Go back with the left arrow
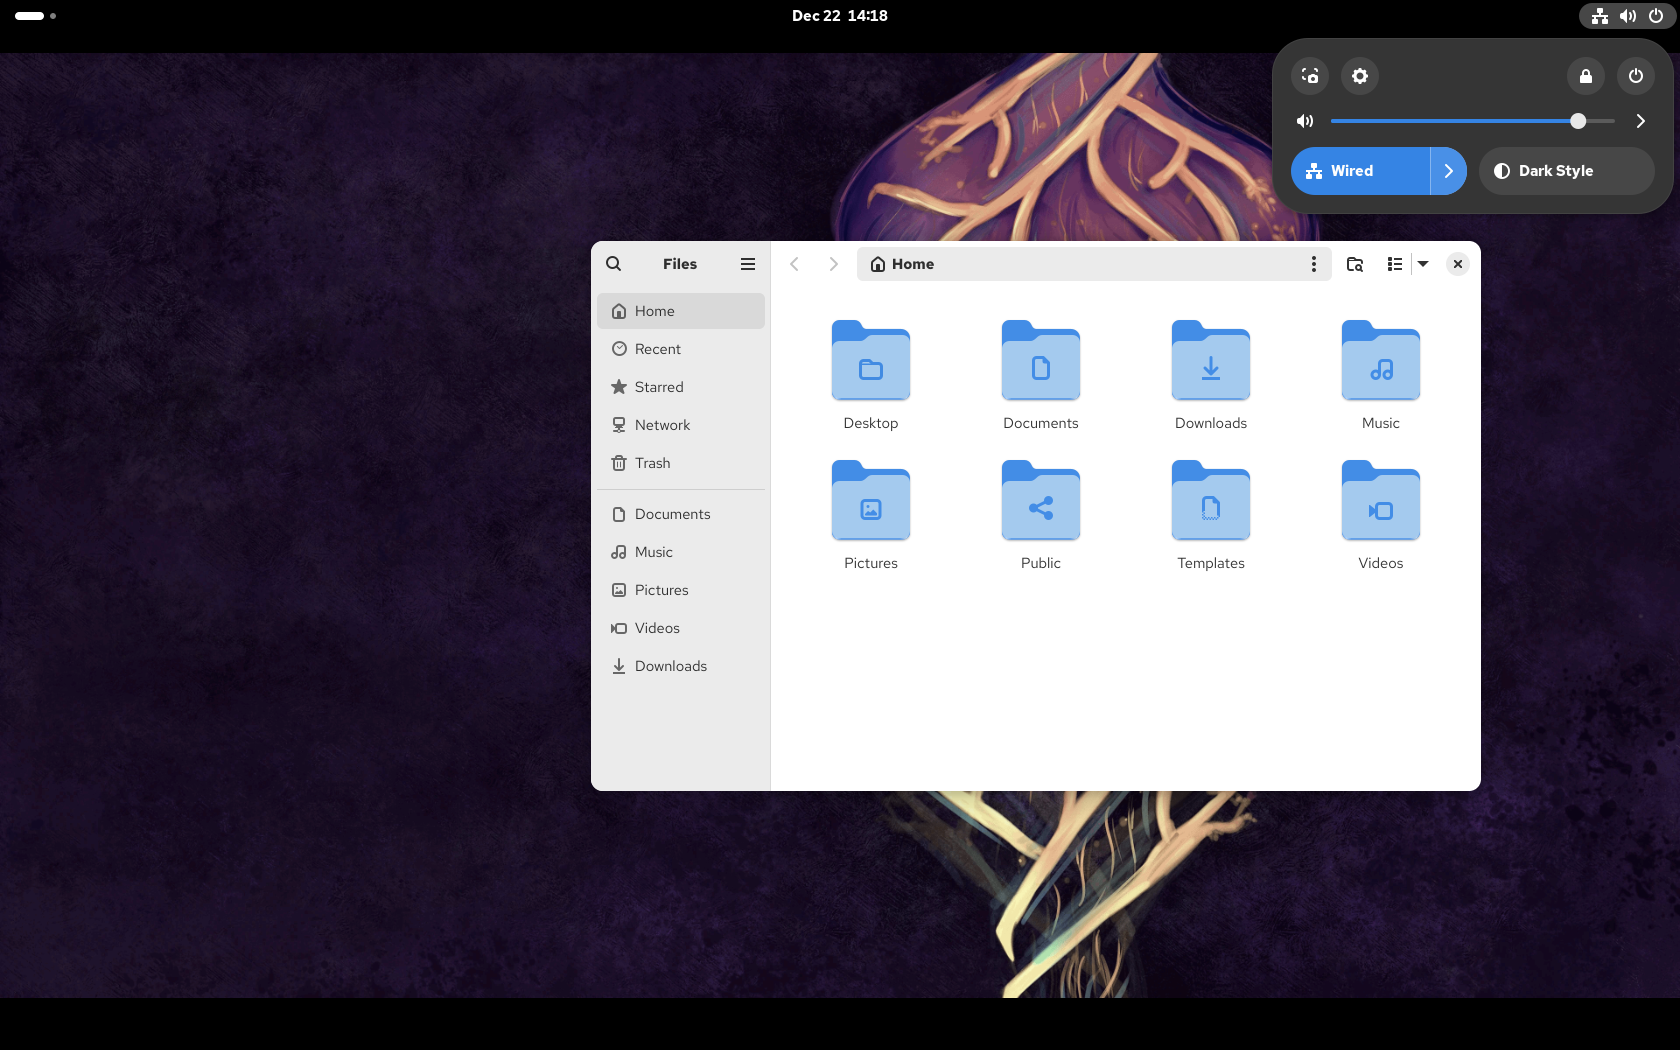Viewport: 1680px width, 1050px height. pos(795,264)
